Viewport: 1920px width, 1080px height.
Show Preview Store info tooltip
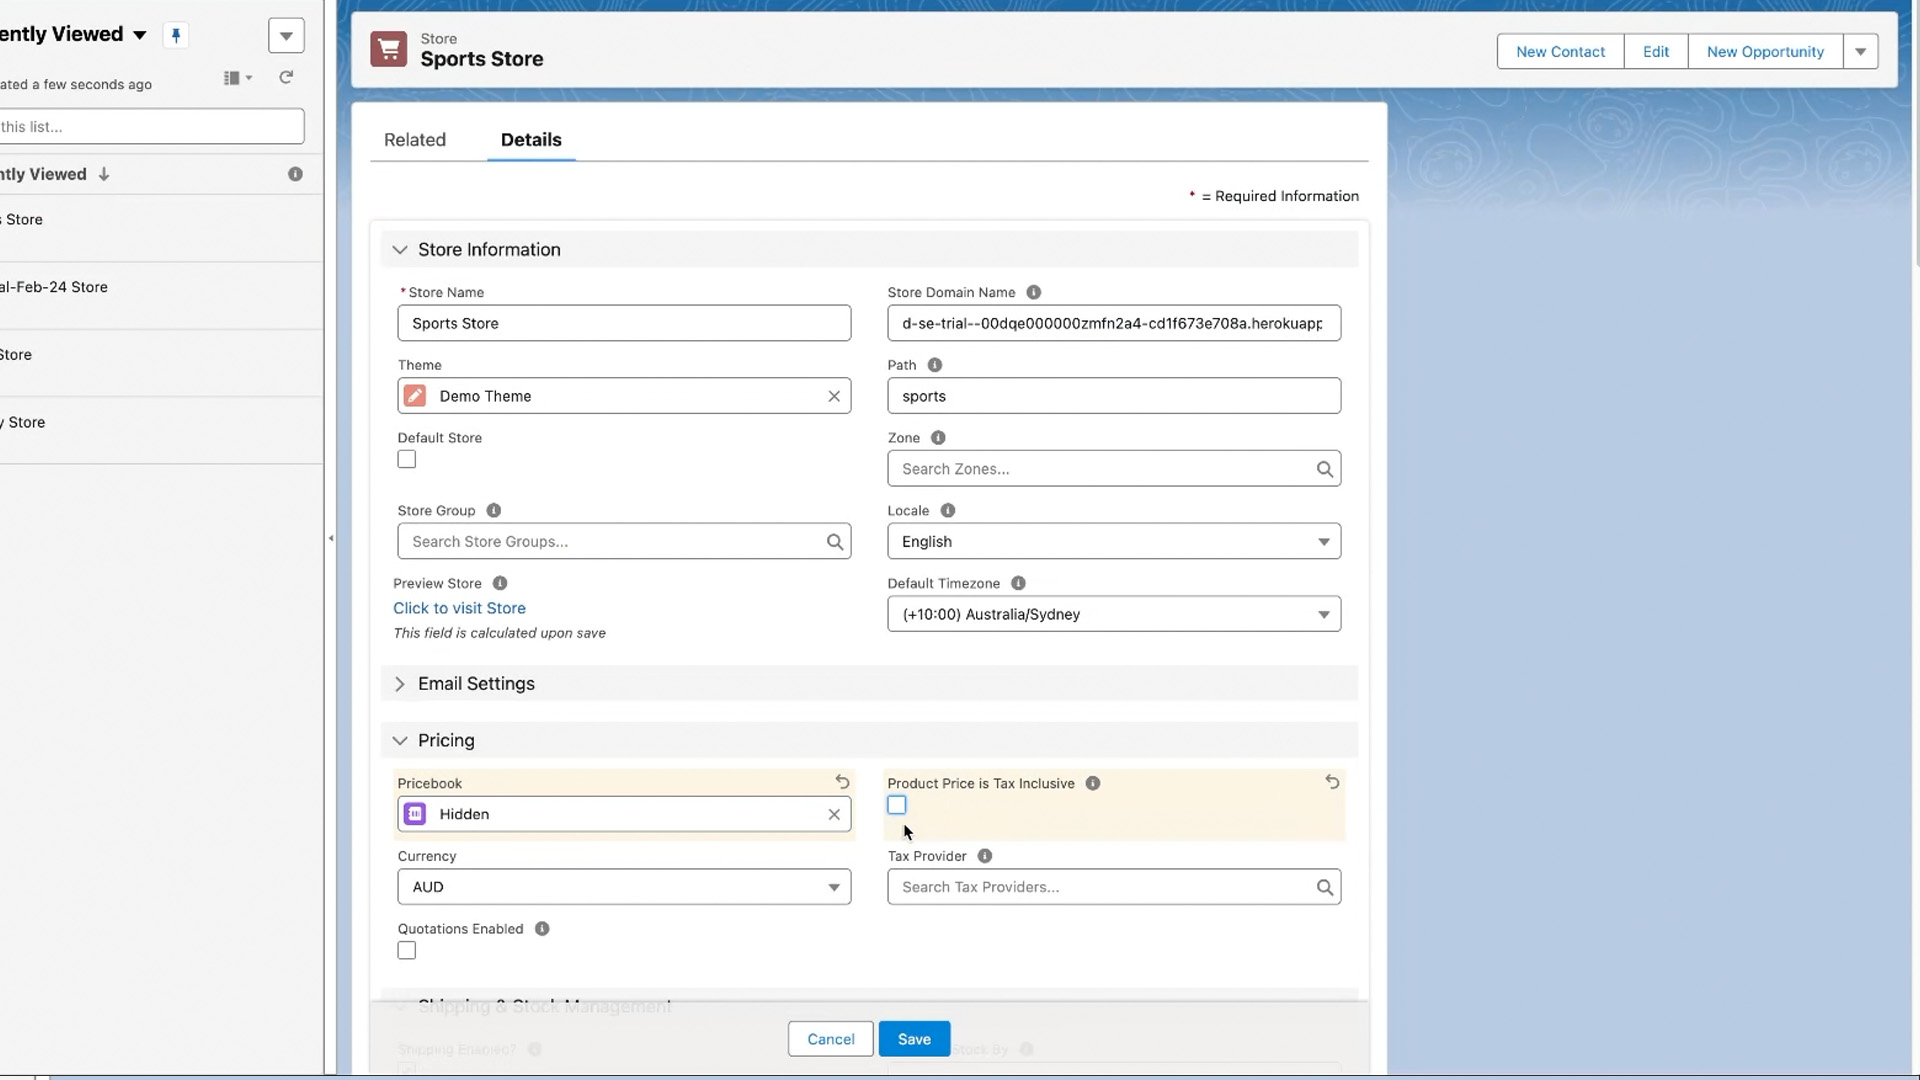pyautogui.click(x=499, y=583)
